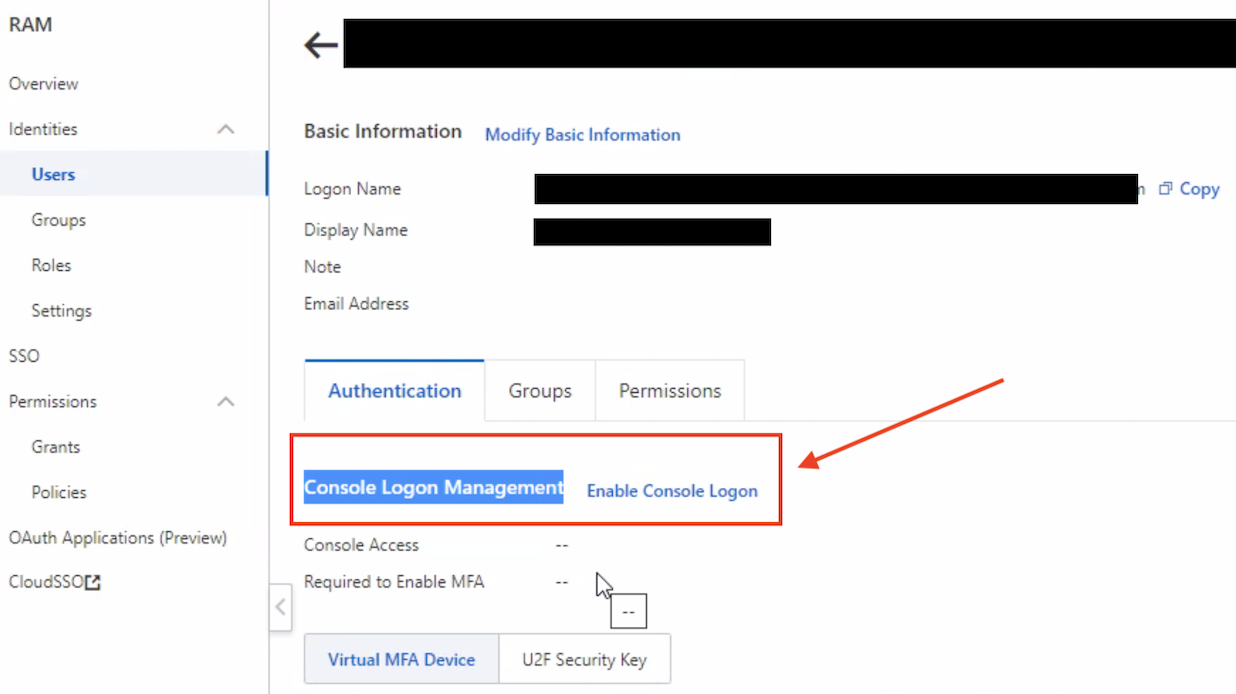Viewport: 1236px width, 694px height.
Task: Open Grants under Permissions
Action: pos(55,447)
